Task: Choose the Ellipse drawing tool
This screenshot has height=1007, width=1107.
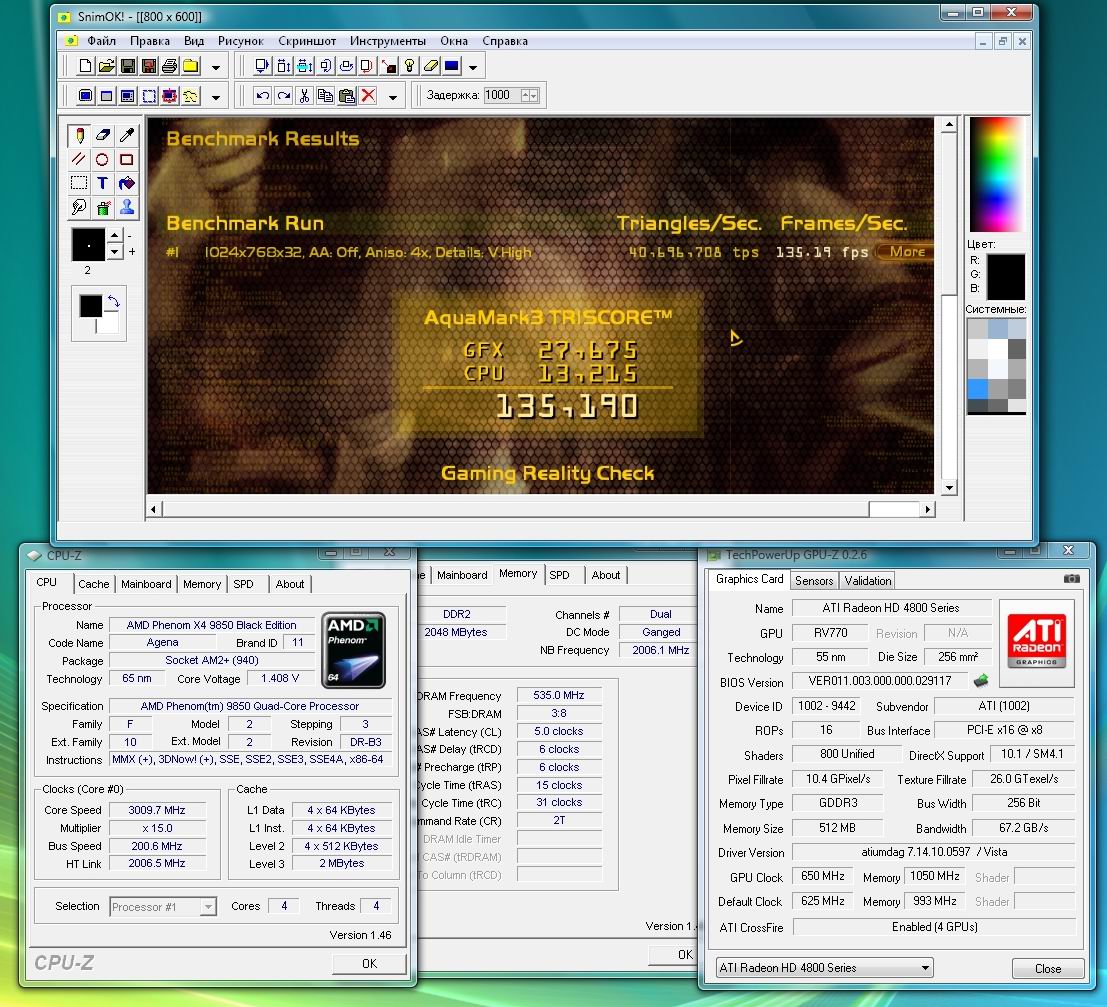Action: pyautogui.click(x=103, y=160)
